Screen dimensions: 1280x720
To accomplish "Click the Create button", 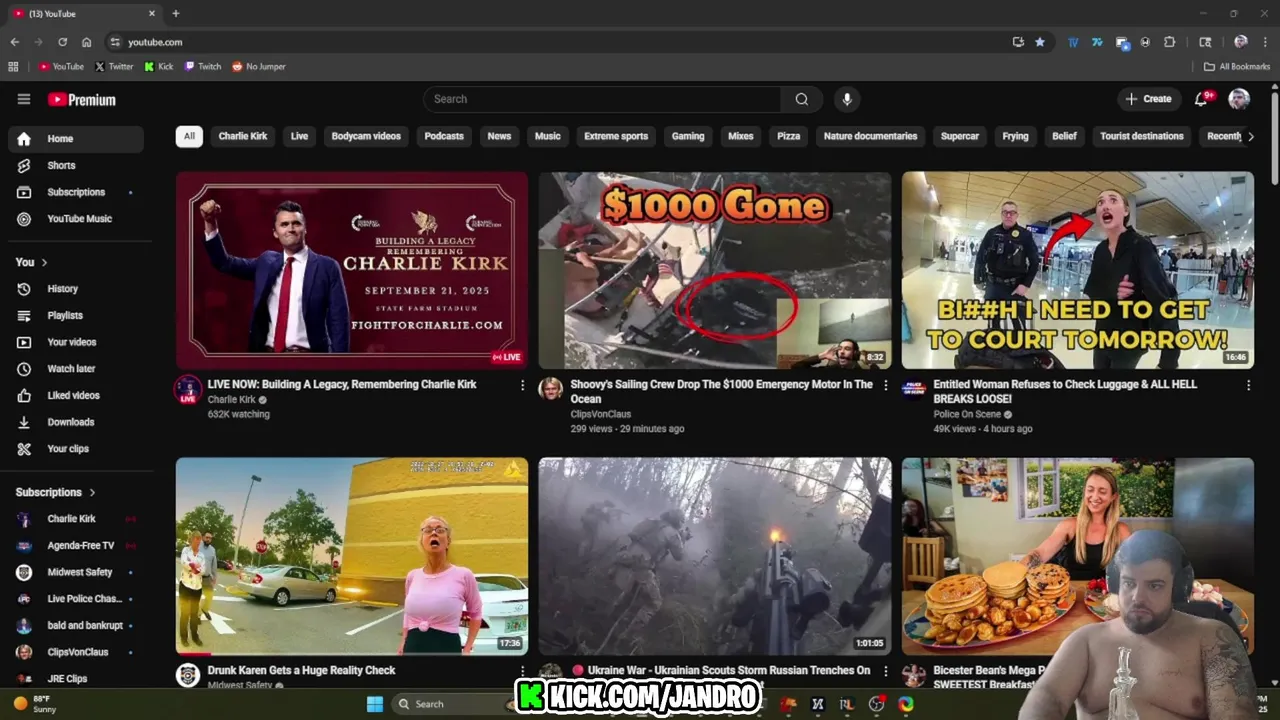I will pos(1148,99).
